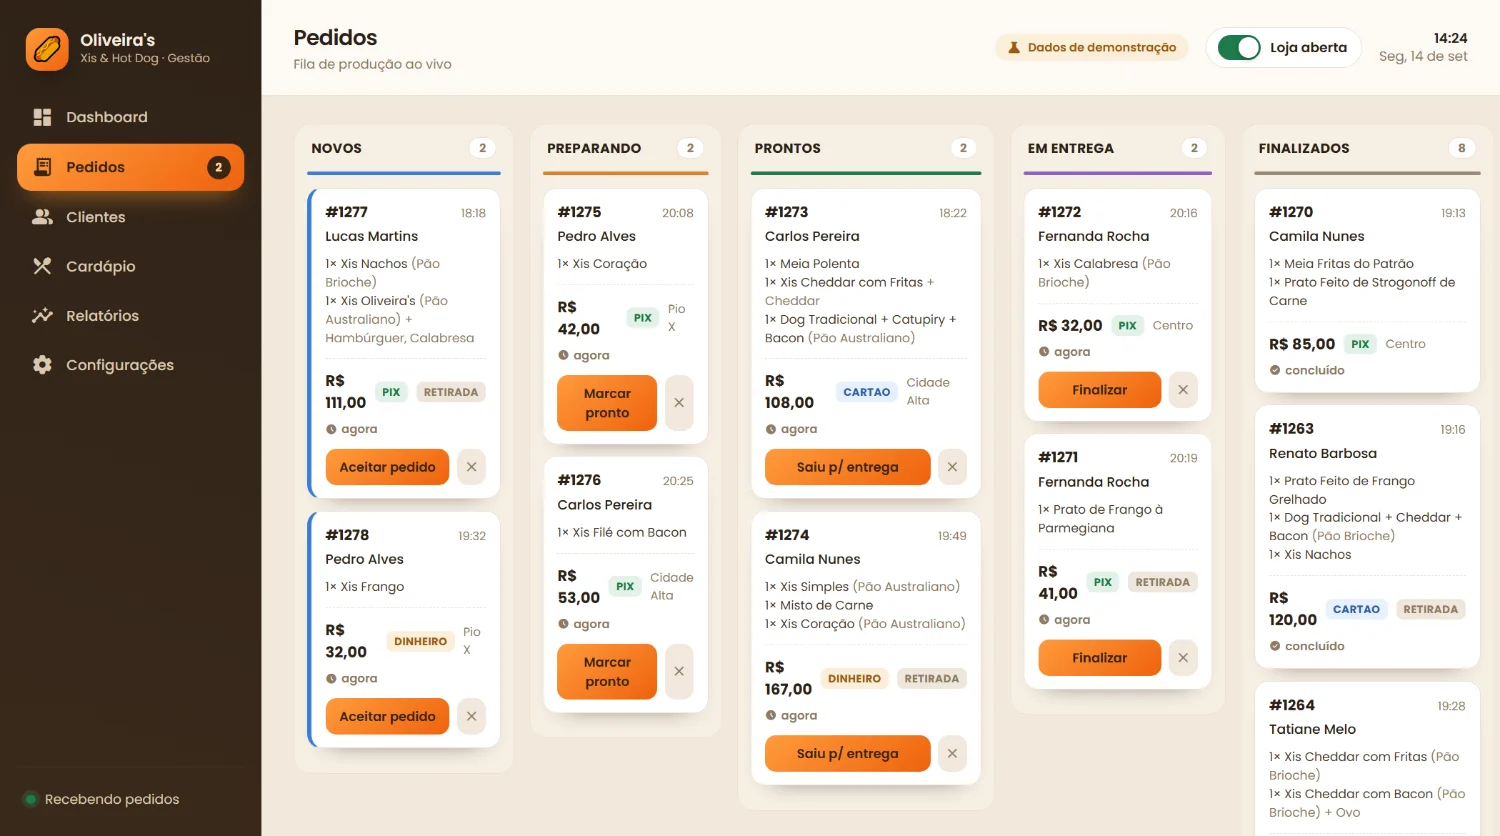Click the FINALIZADOS count badge 8
The width and height of the screenshot is (1500, 836).
click(1461, 148)
